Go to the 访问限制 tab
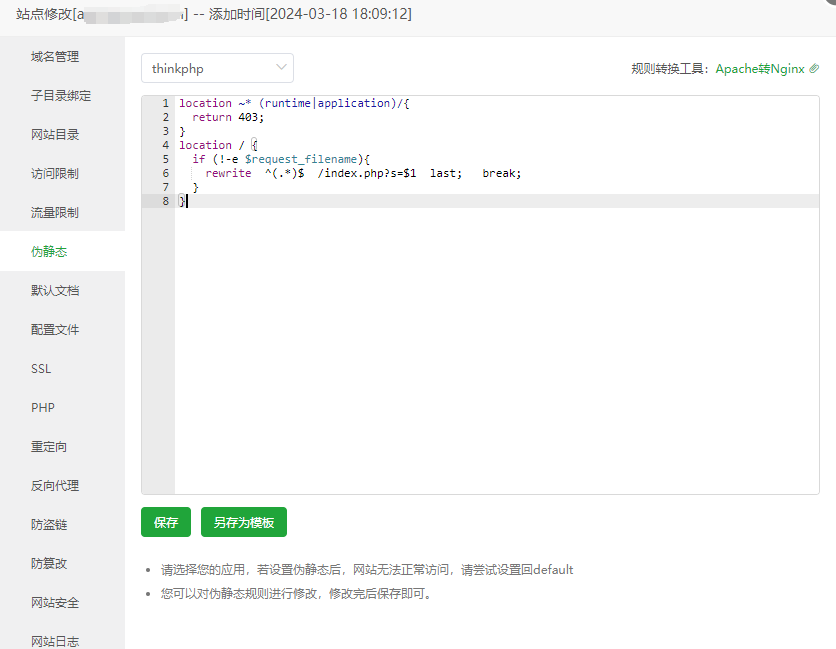Screen dimensions: 836x649 (x=55, y=174)
